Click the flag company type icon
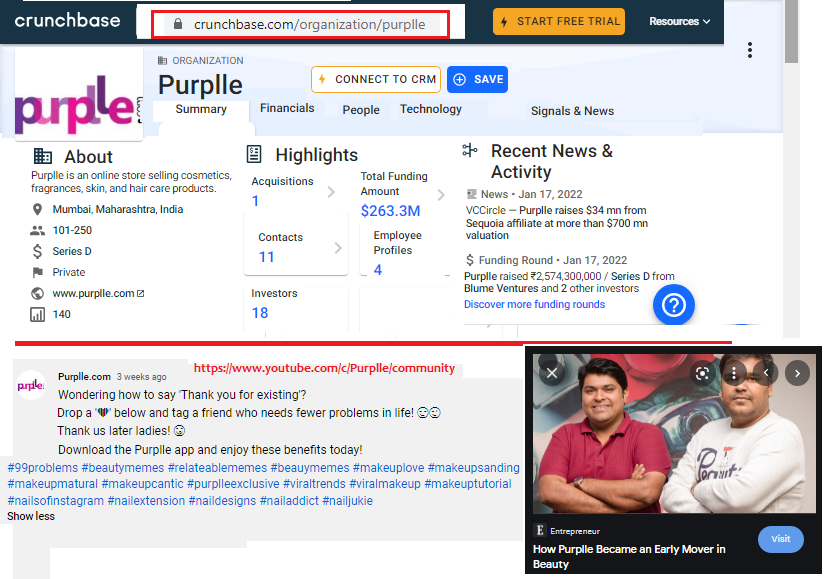This screenshot has width=826, height=579. [x=37, y=272]
